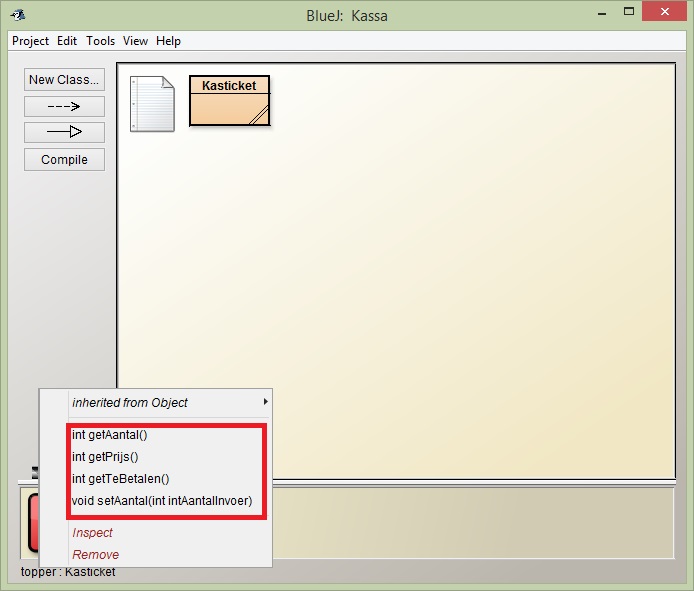Open the Project menu

tap(30, 41)
